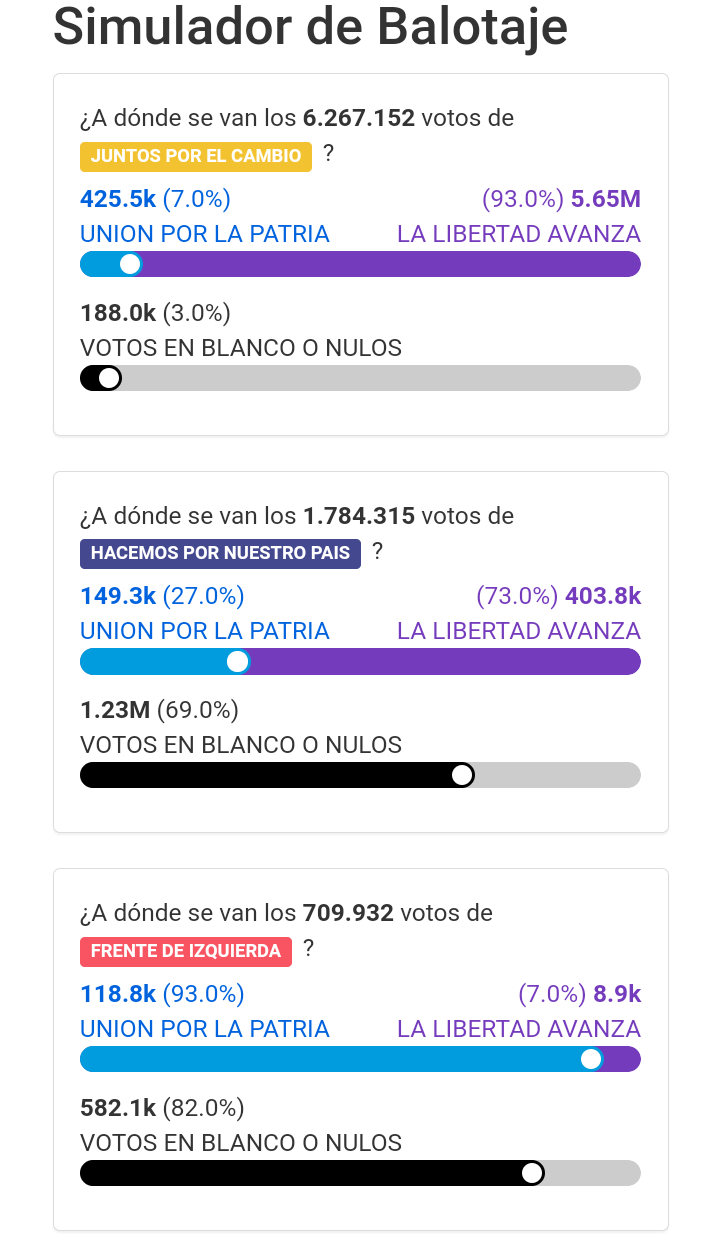
Task: Click the blank votes slider handle at 69.0%
Action: click(x=462, y=775)
